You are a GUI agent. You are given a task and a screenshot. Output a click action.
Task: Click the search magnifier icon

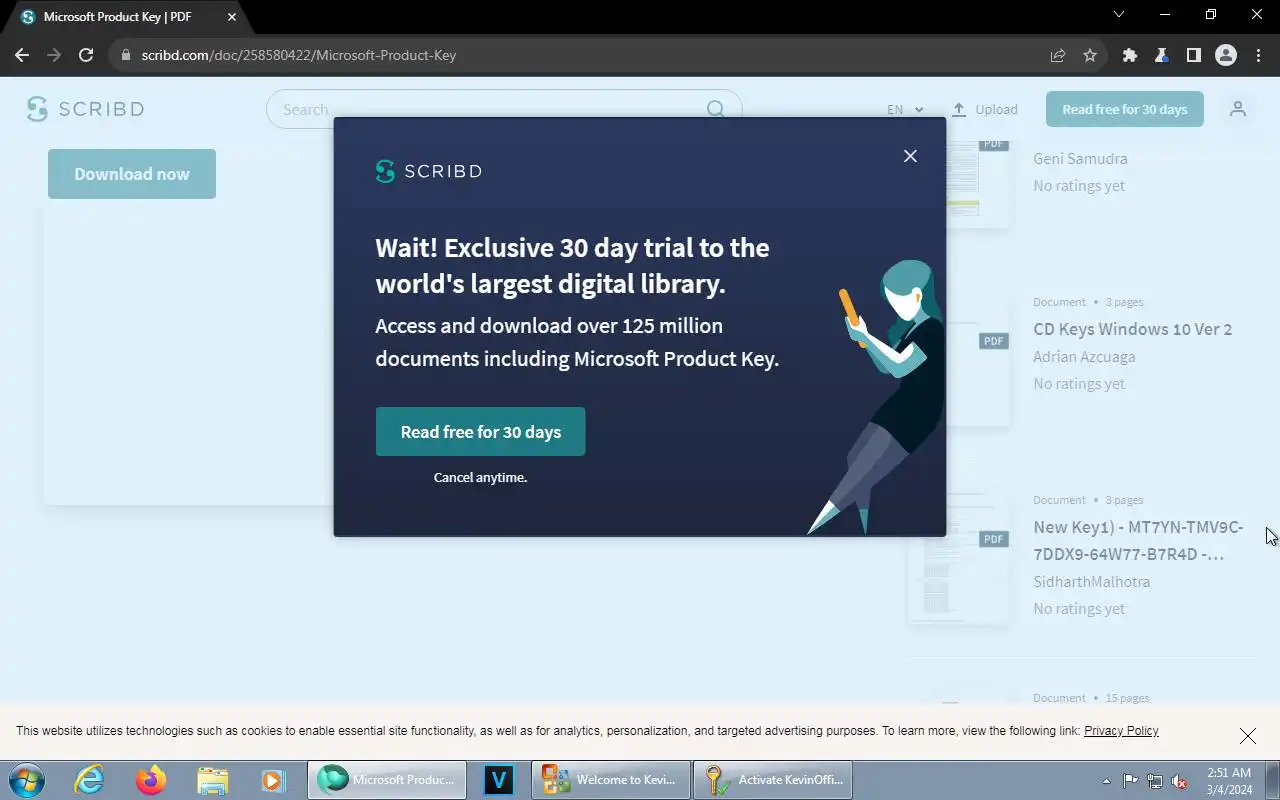click(716, 109)
